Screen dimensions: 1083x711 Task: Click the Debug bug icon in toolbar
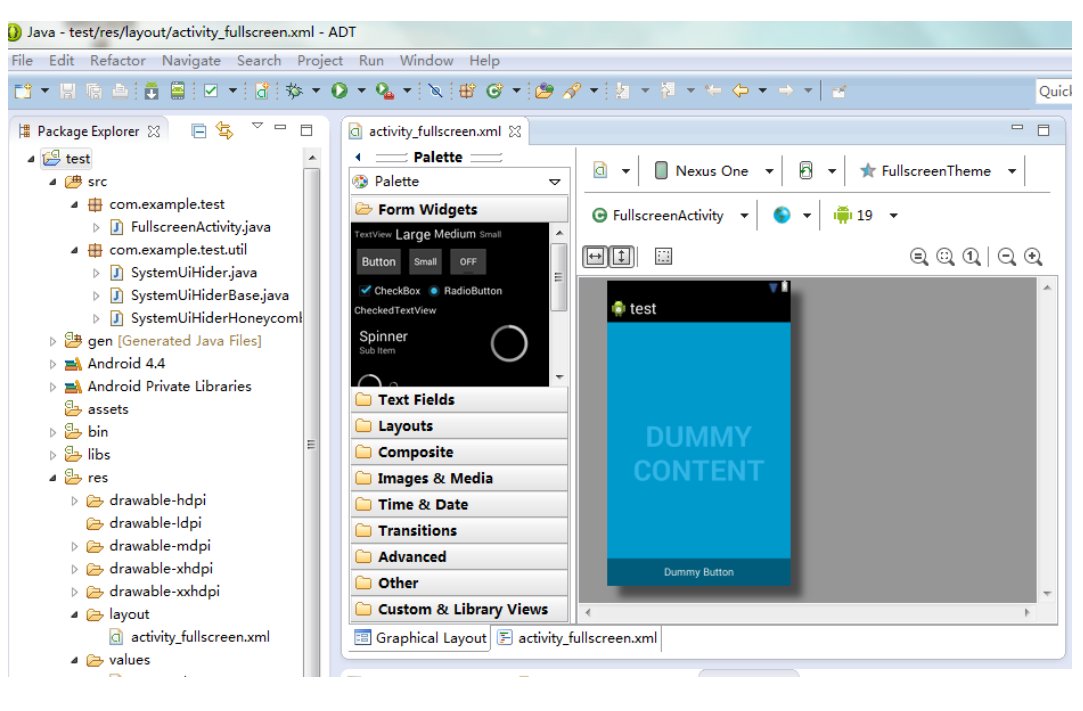294,91
